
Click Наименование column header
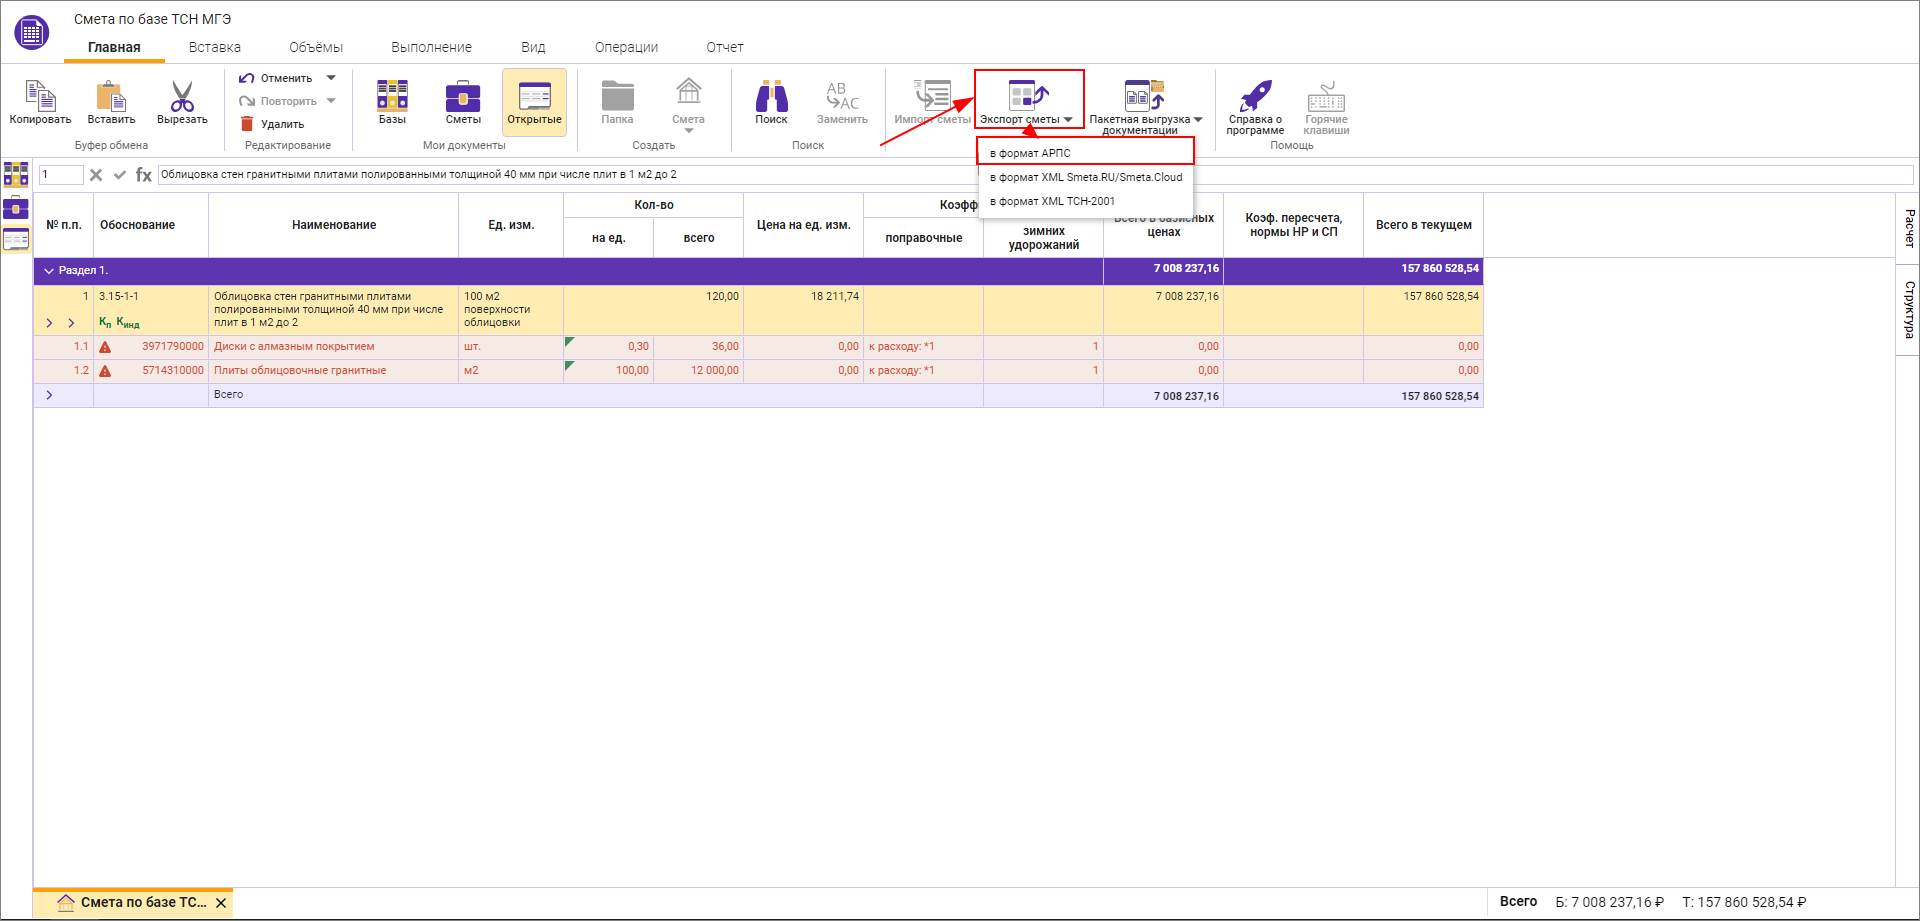tap(334, 225)
